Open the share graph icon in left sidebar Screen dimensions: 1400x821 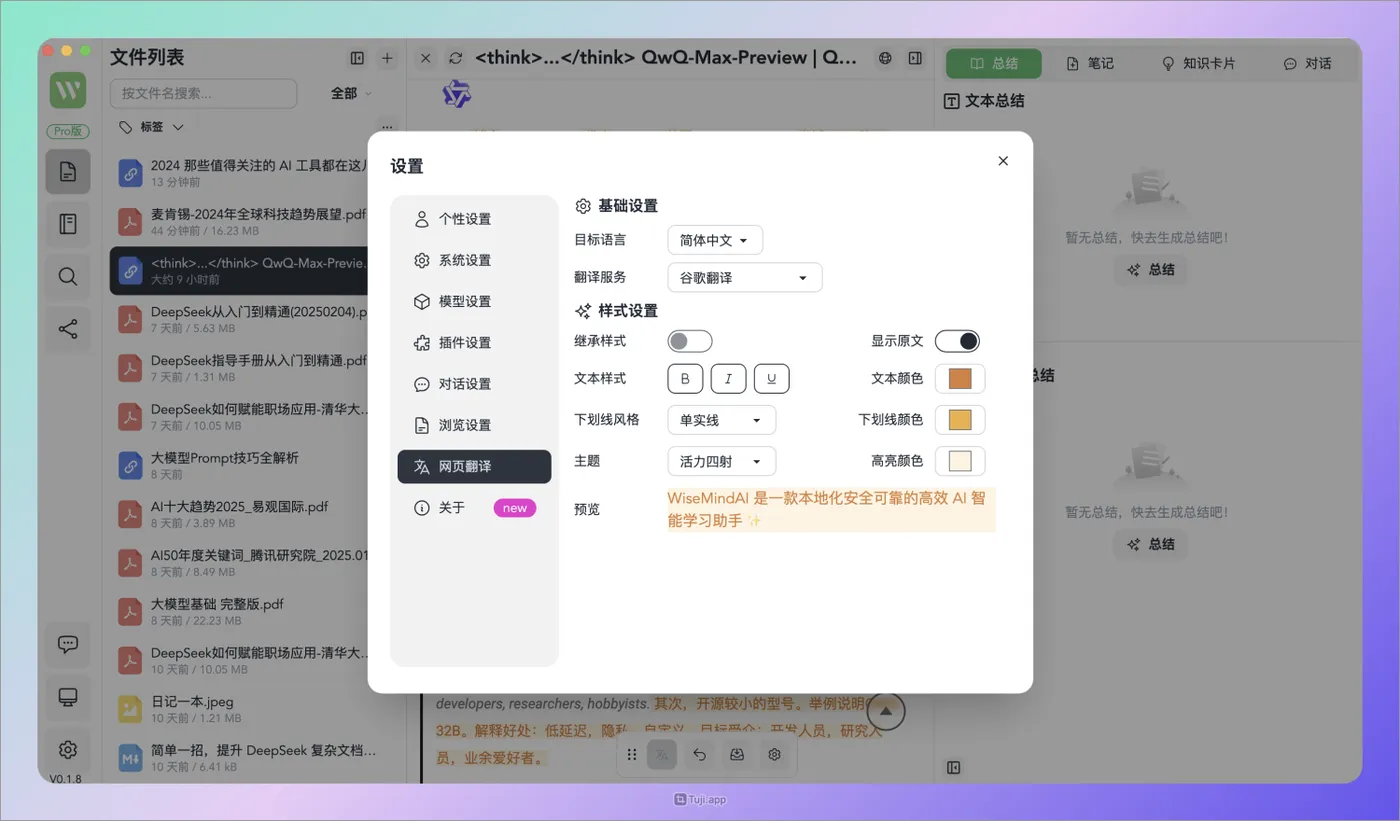pos(68,329)
